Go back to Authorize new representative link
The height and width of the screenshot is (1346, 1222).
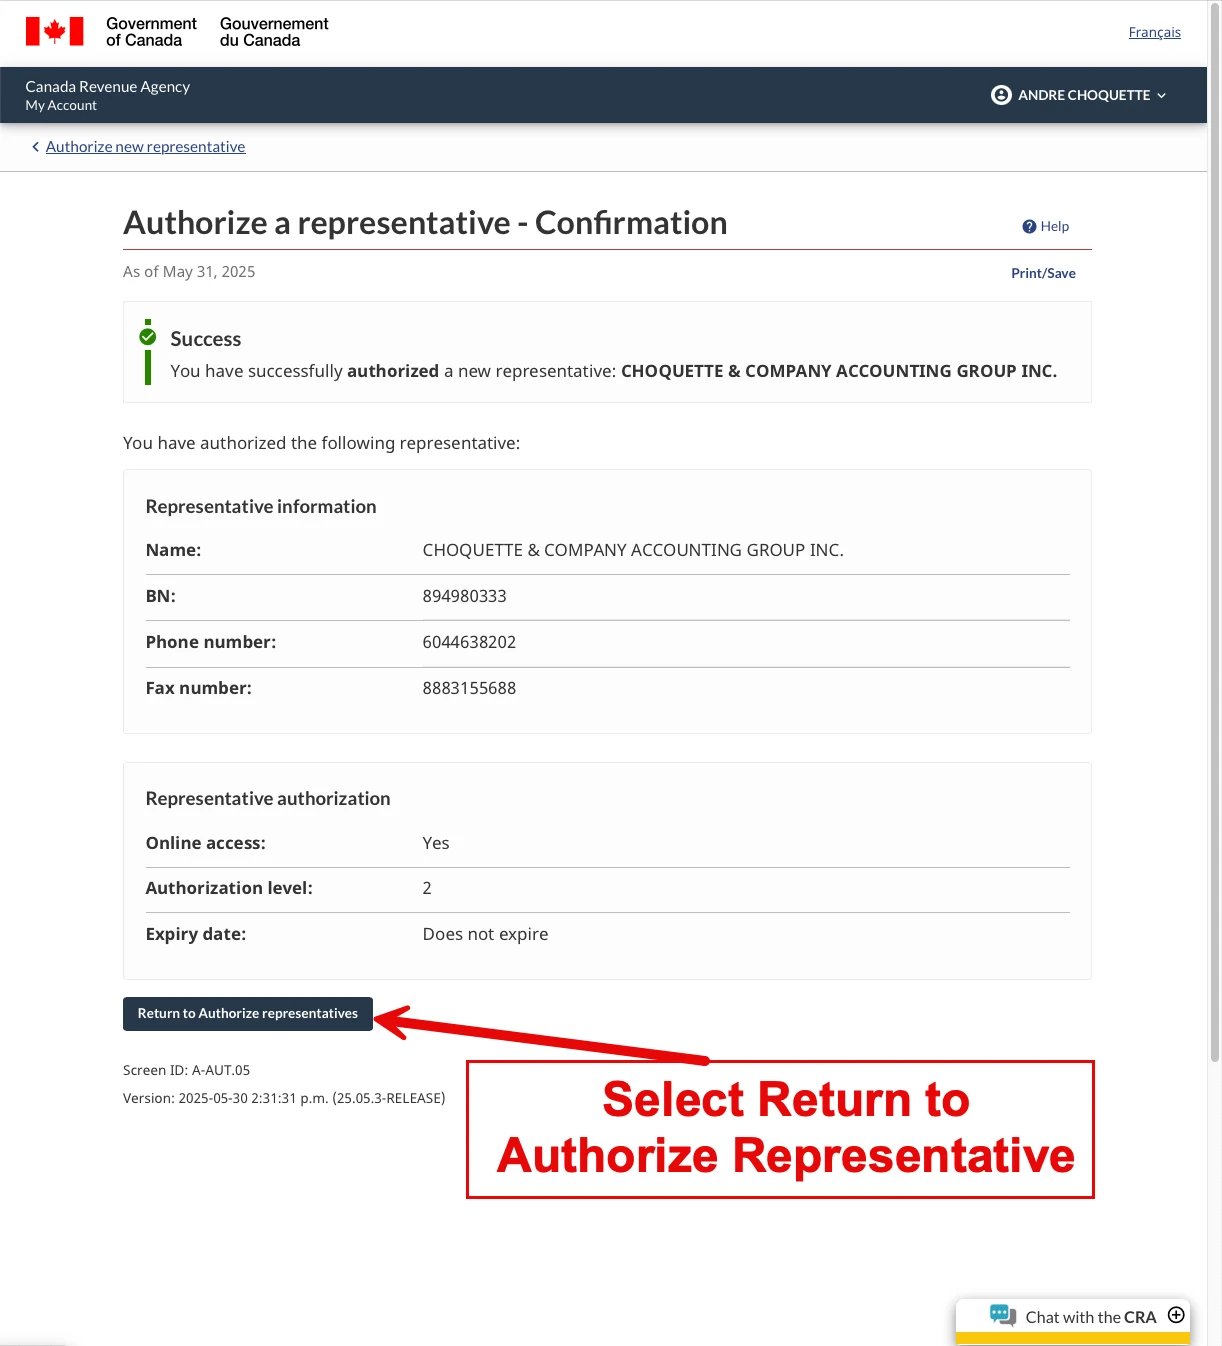pos(145,147)
